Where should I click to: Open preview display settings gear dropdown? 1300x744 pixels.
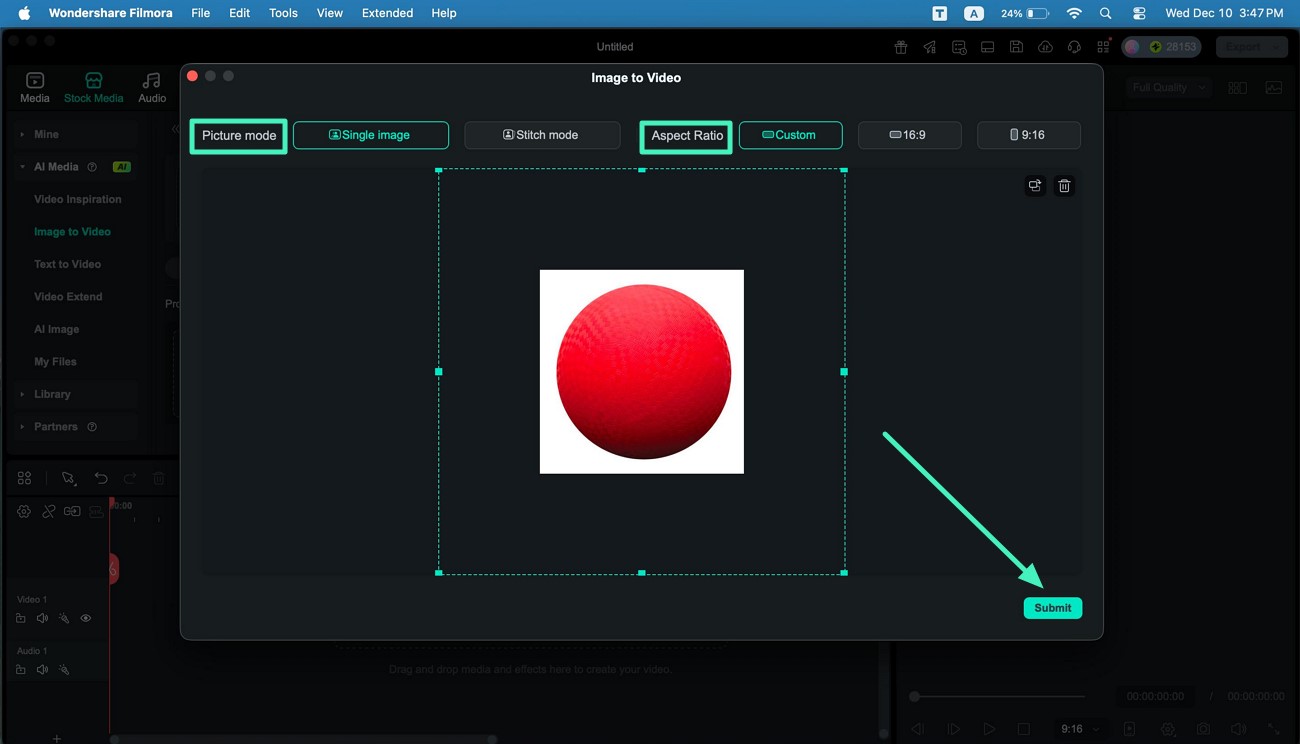[1170, 730]
